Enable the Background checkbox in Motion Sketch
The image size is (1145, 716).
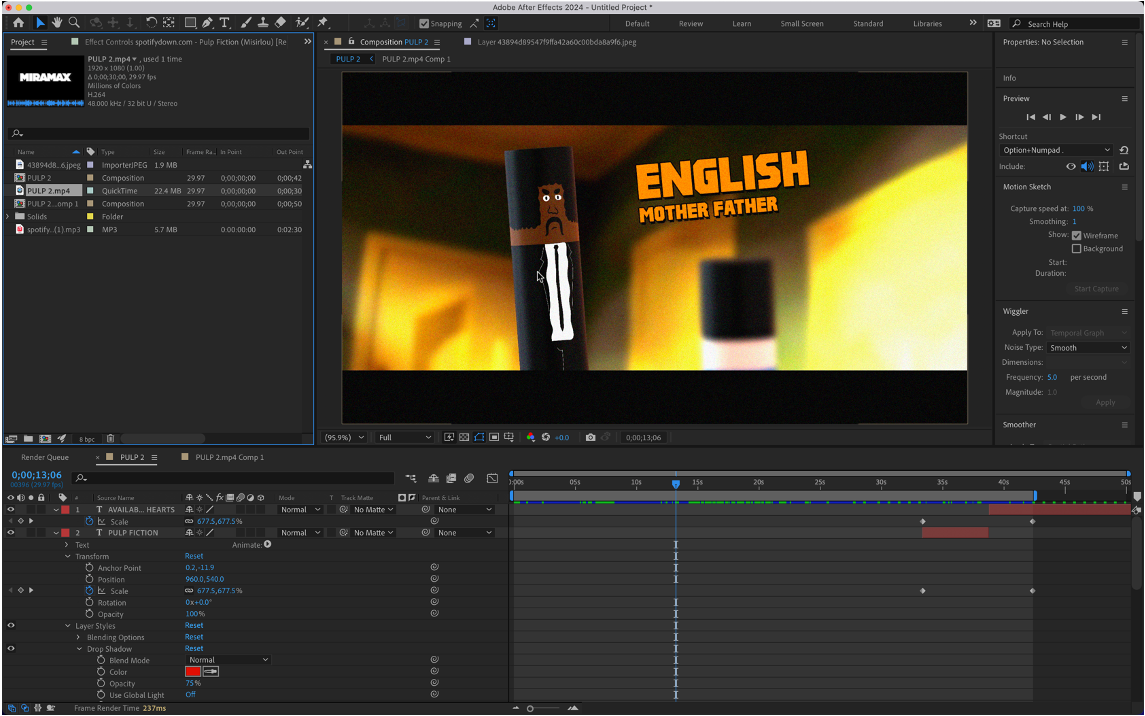pos(1076,249)
